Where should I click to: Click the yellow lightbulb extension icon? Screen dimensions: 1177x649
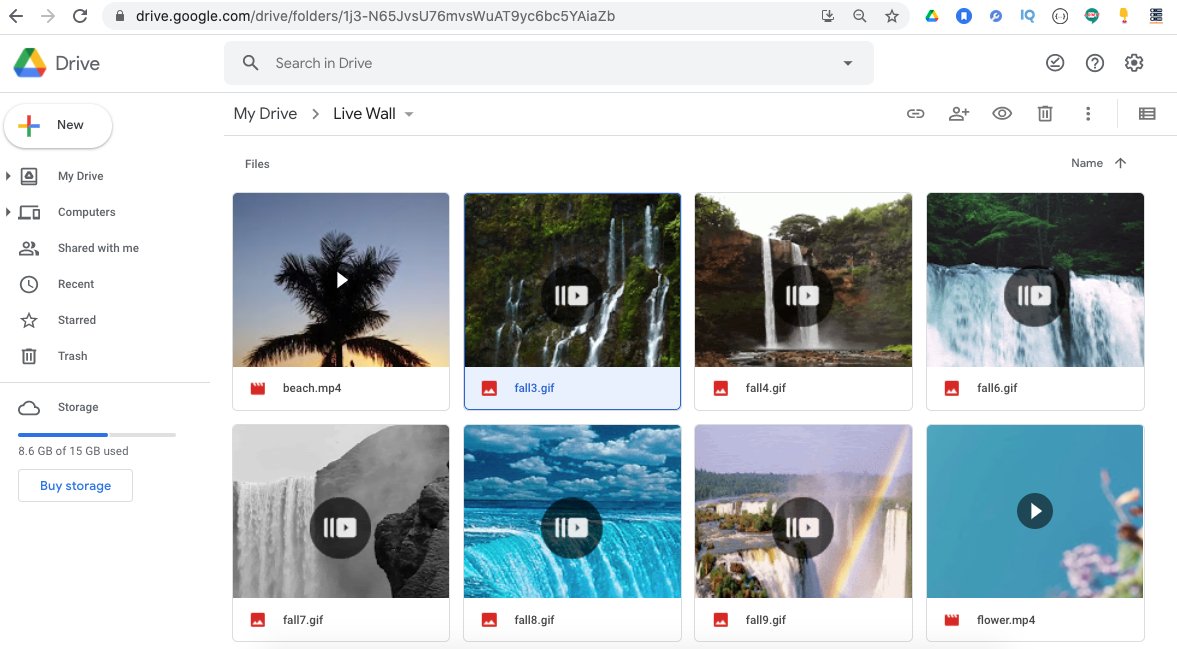pyautogui.click(x=1124, y=16)
